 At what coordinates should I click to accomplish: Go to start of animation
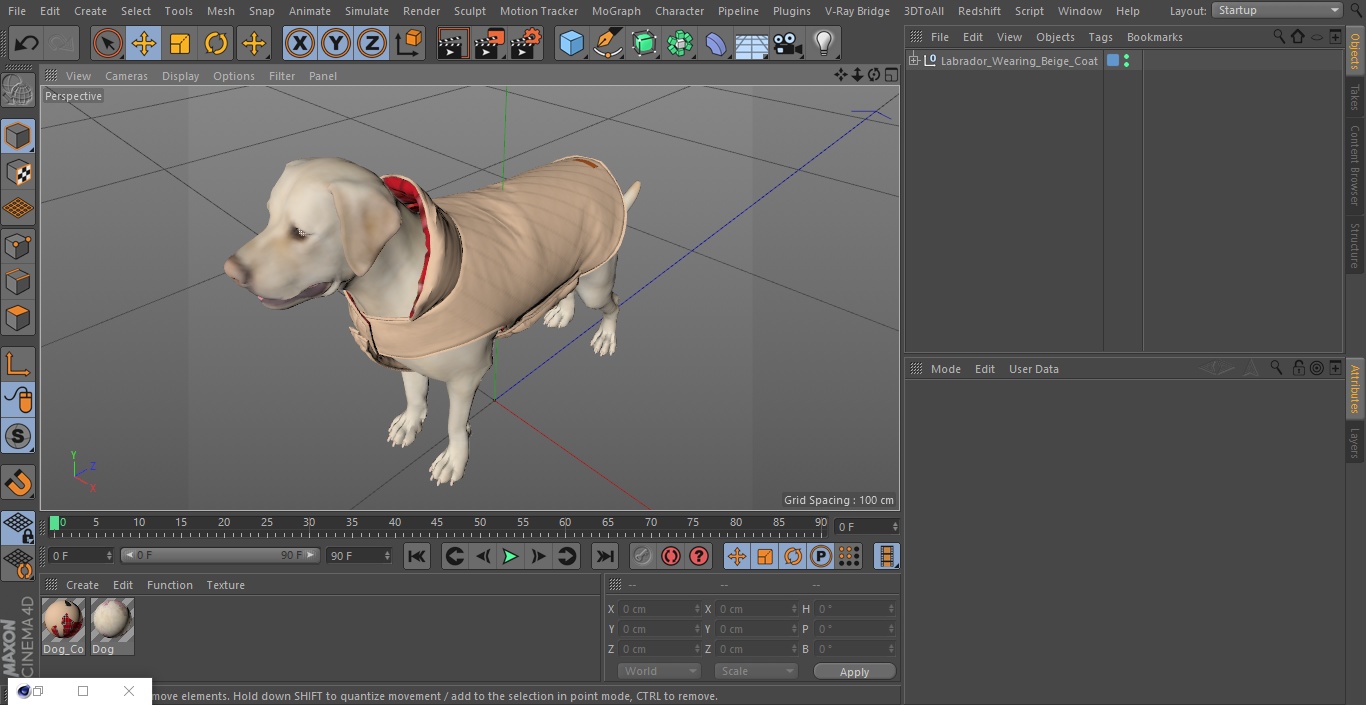(x=417, y=556)
